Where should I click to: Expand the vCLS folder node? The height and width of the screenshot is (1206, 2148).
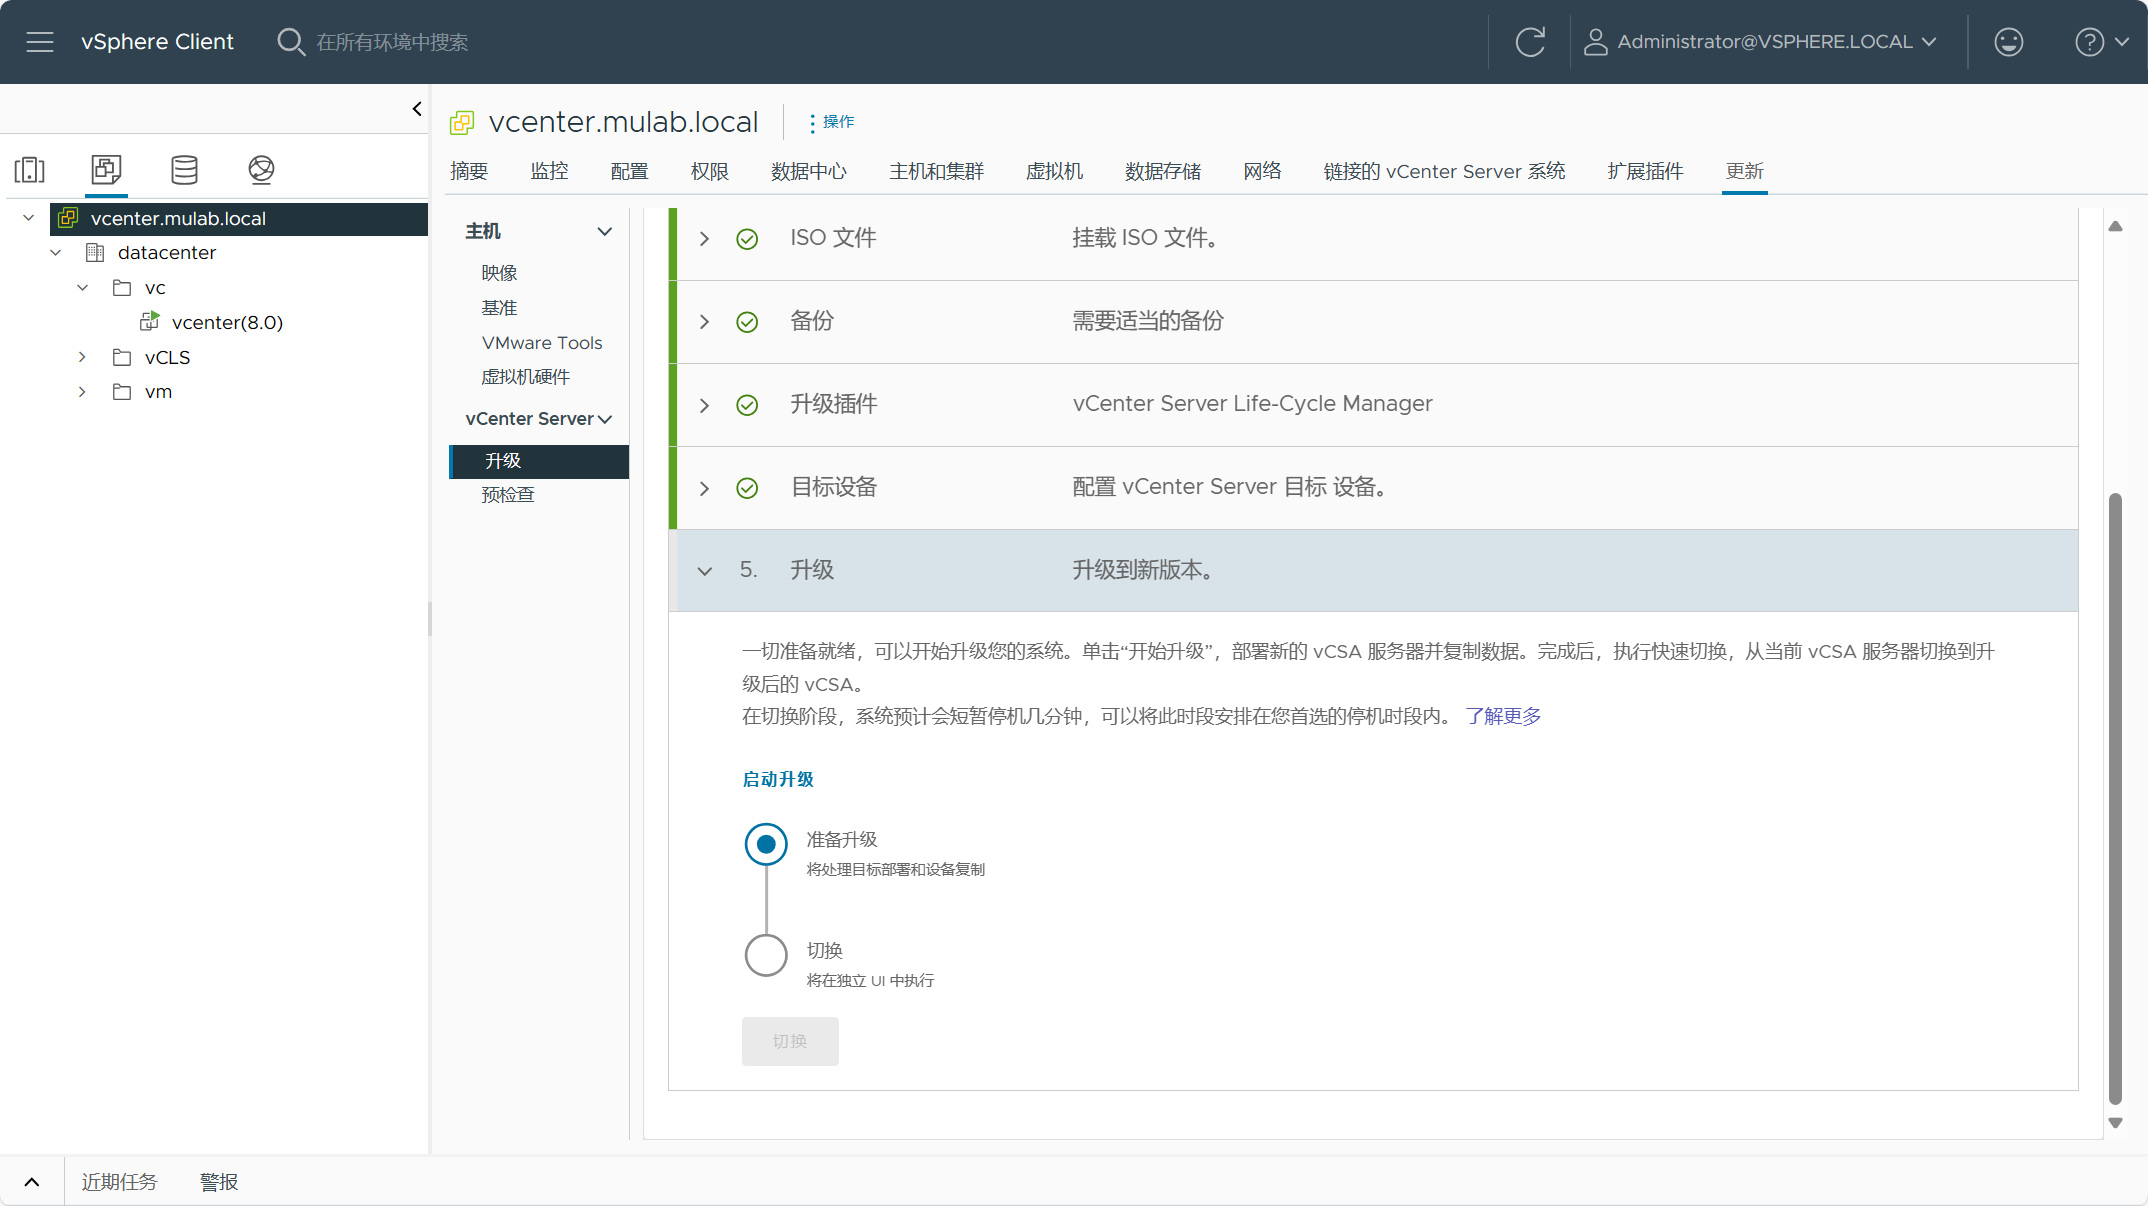[x=82, y=357]
